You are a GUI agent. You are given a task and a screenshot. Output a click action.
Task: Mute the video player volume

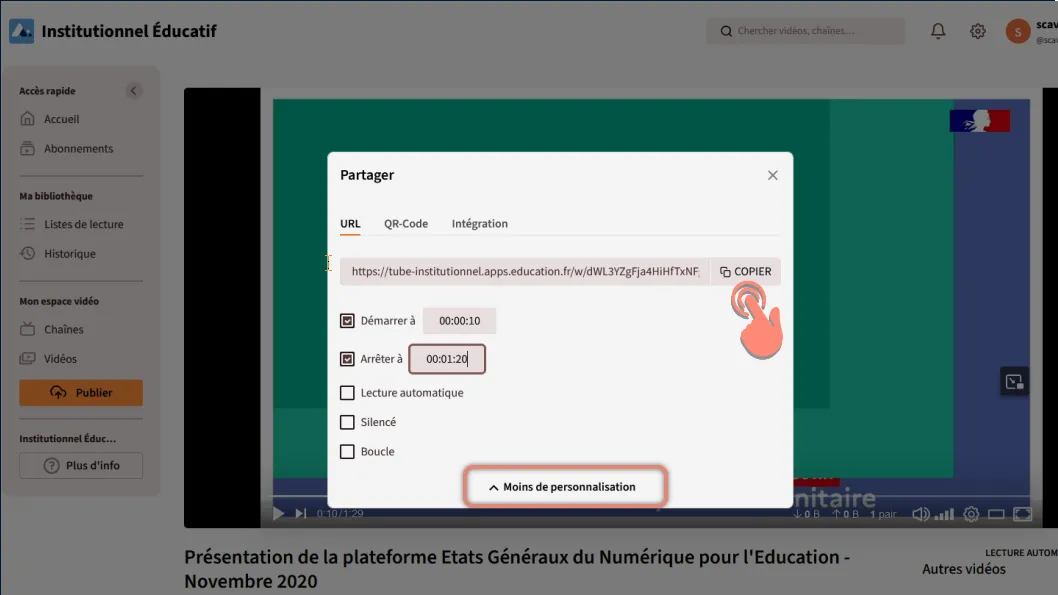(x=920, y=514)
